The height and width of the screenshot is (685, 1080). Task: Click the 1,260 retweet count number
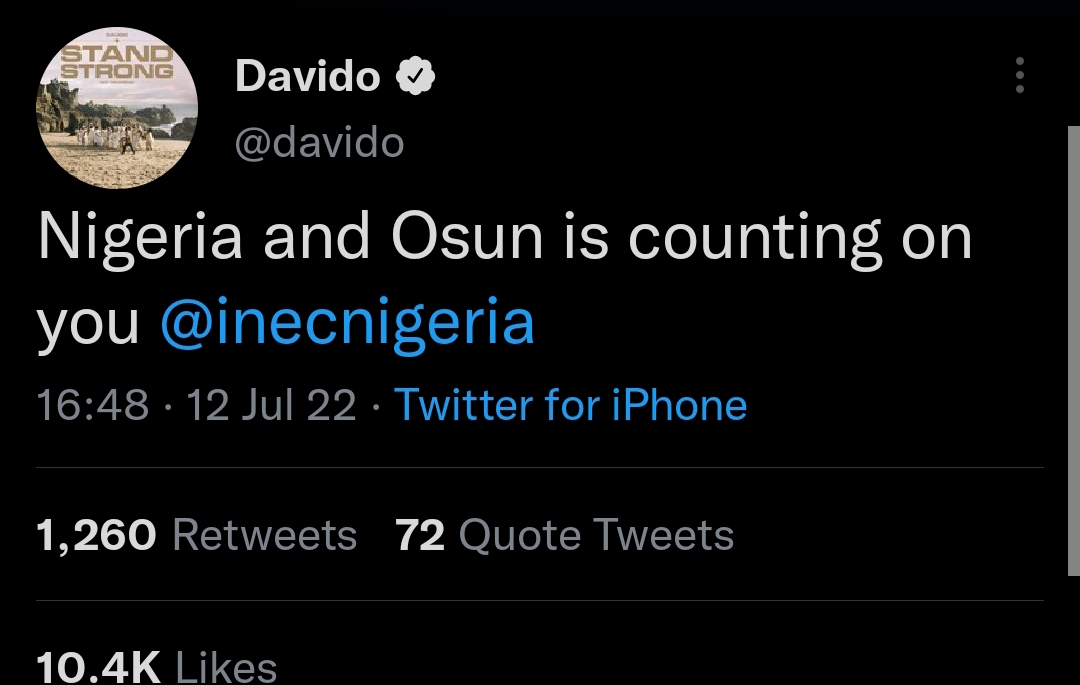pos(96,535)
